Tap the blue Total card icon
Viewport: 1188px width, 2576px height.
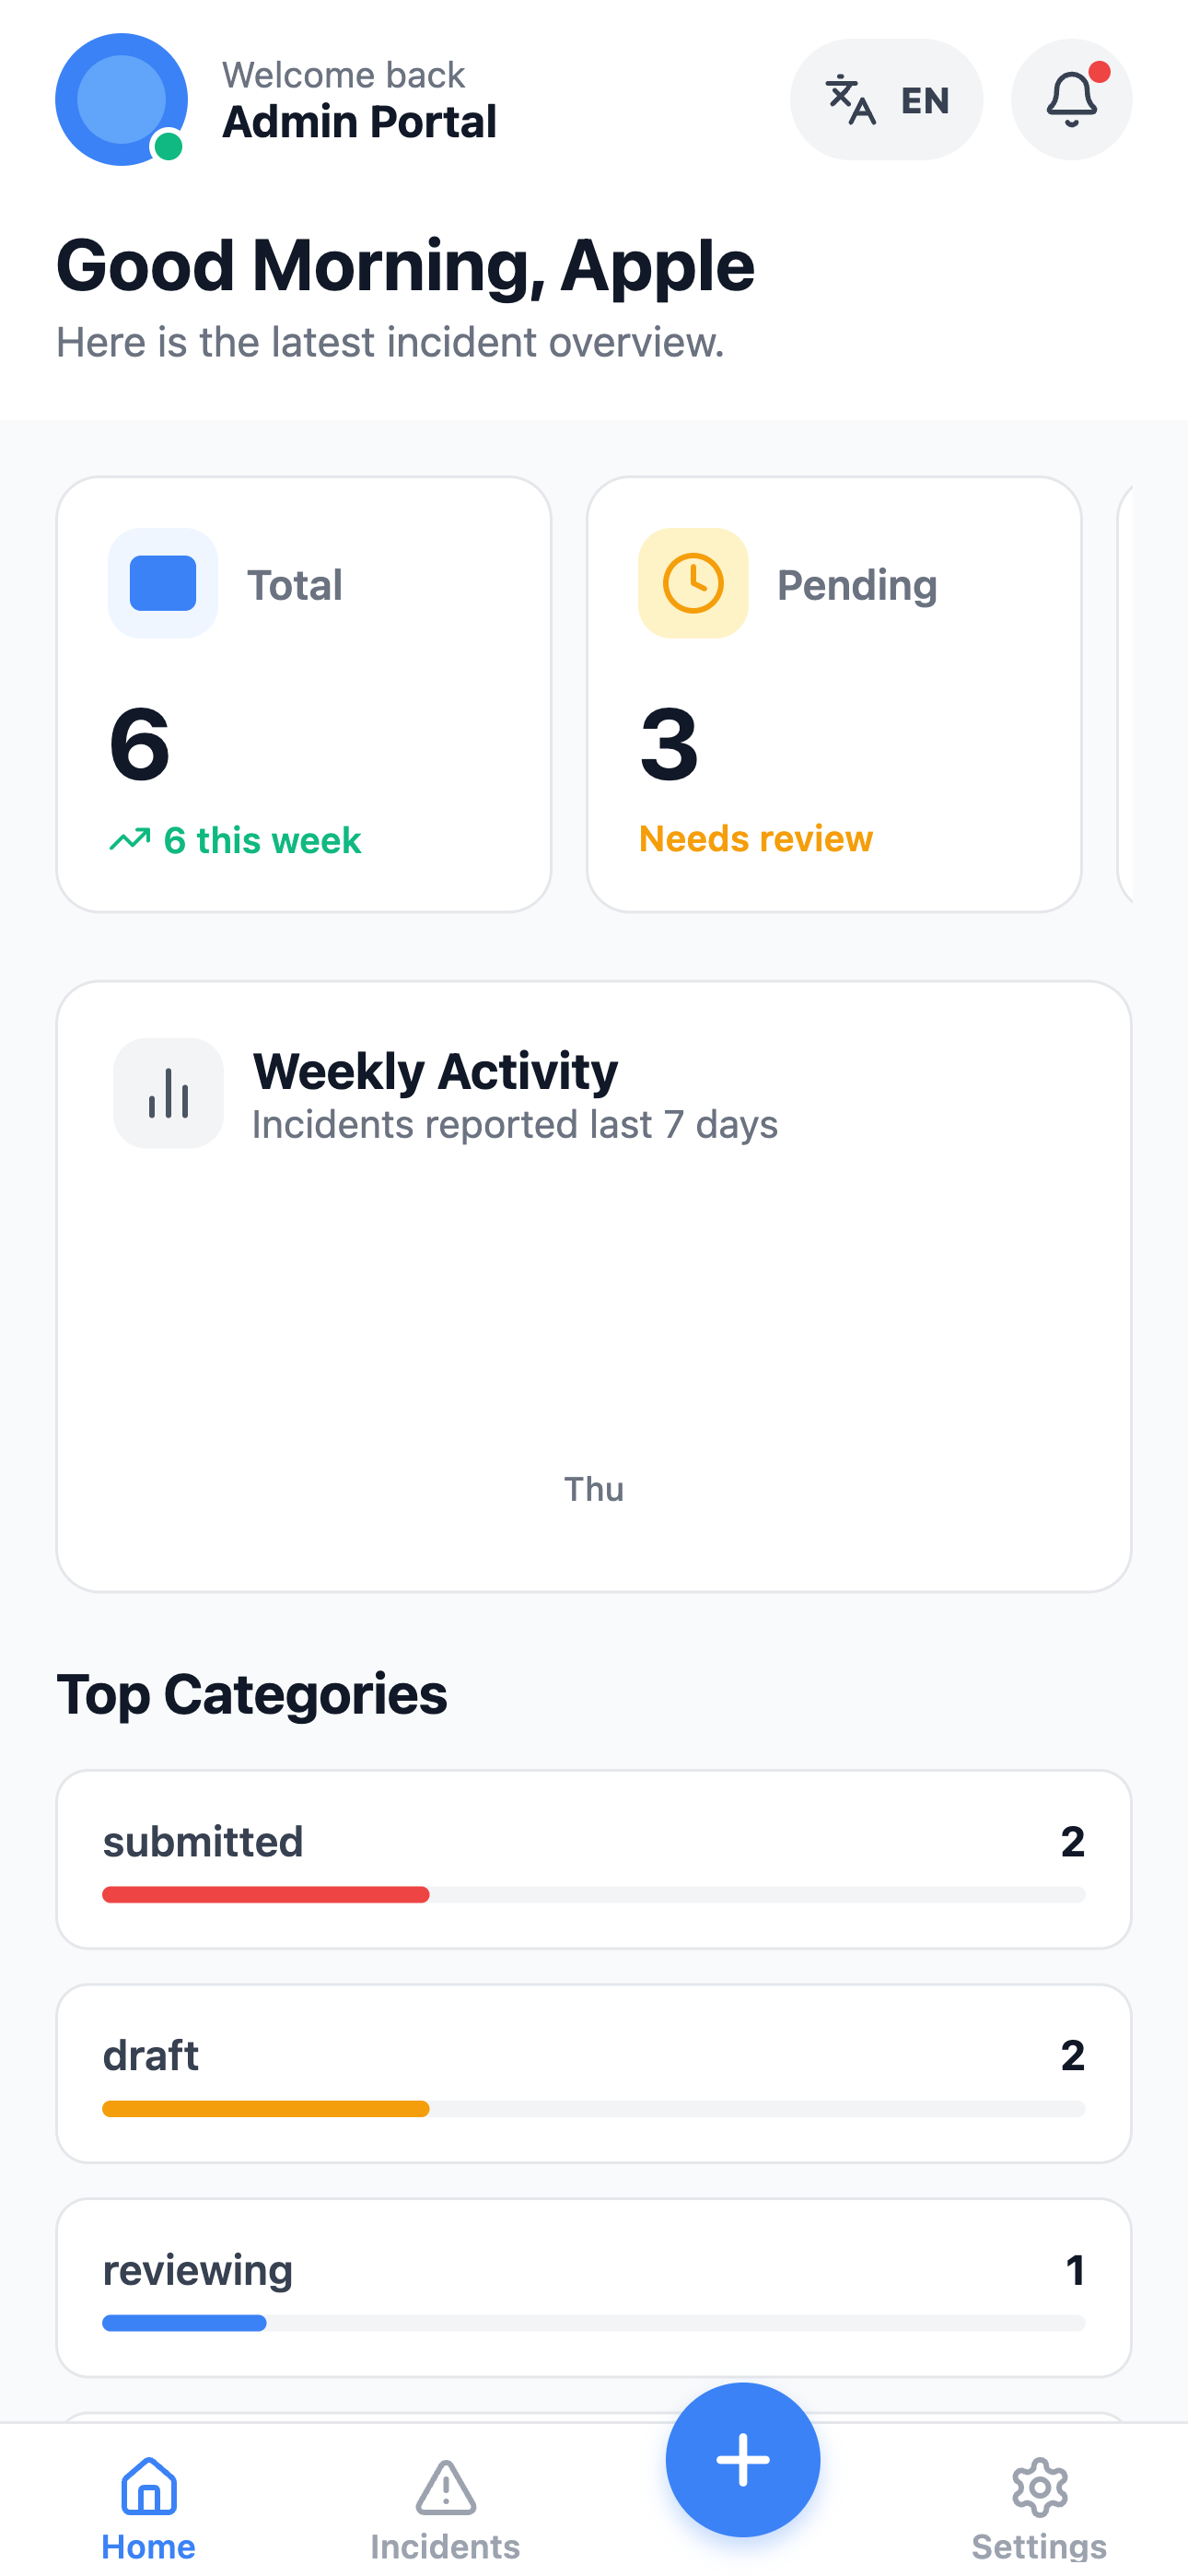[x=163, y=583]
